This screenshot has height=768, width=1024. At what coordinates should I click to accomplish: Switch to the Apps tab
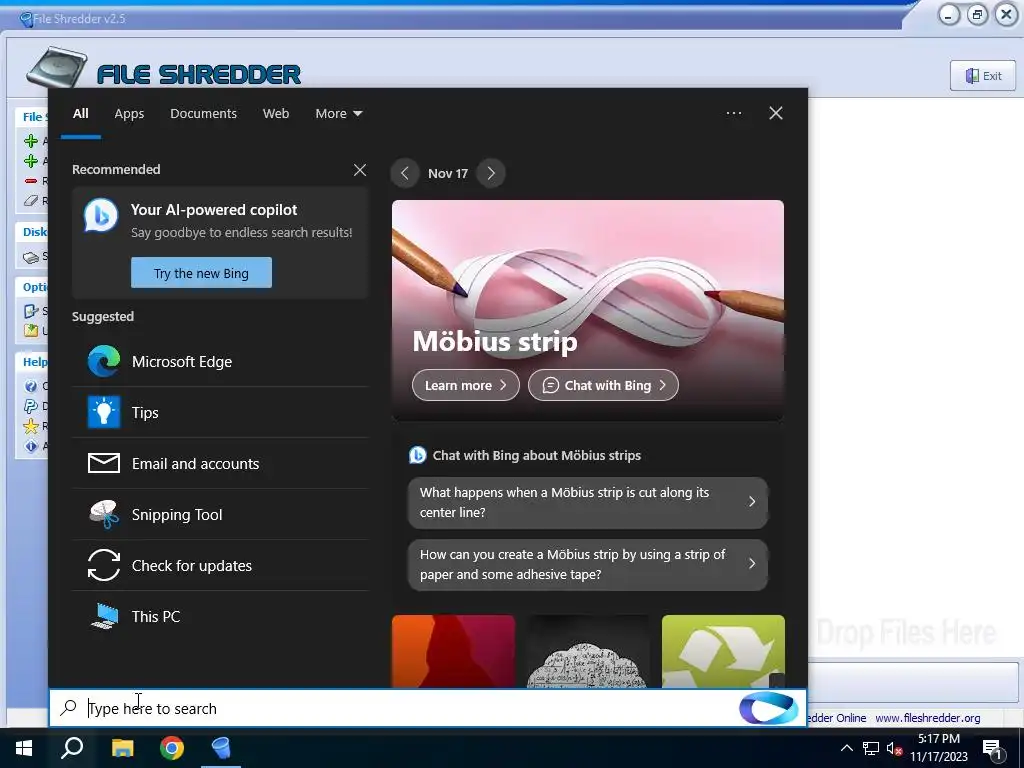129,114
